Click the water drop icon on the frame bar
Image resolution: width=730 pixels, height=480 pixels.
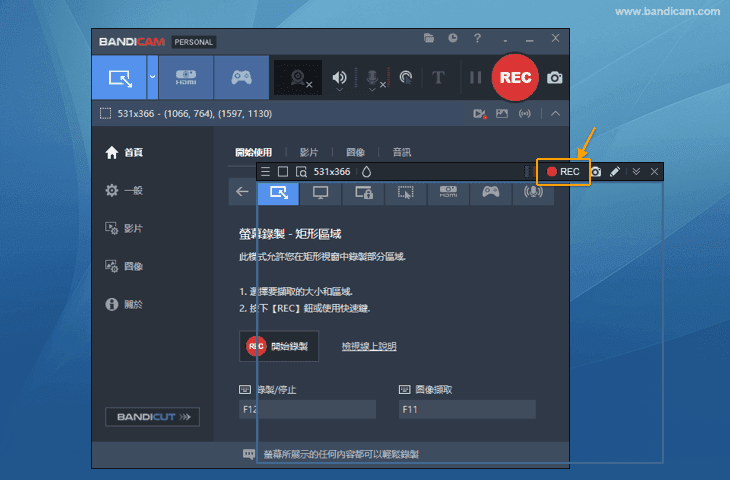point(366,172)
